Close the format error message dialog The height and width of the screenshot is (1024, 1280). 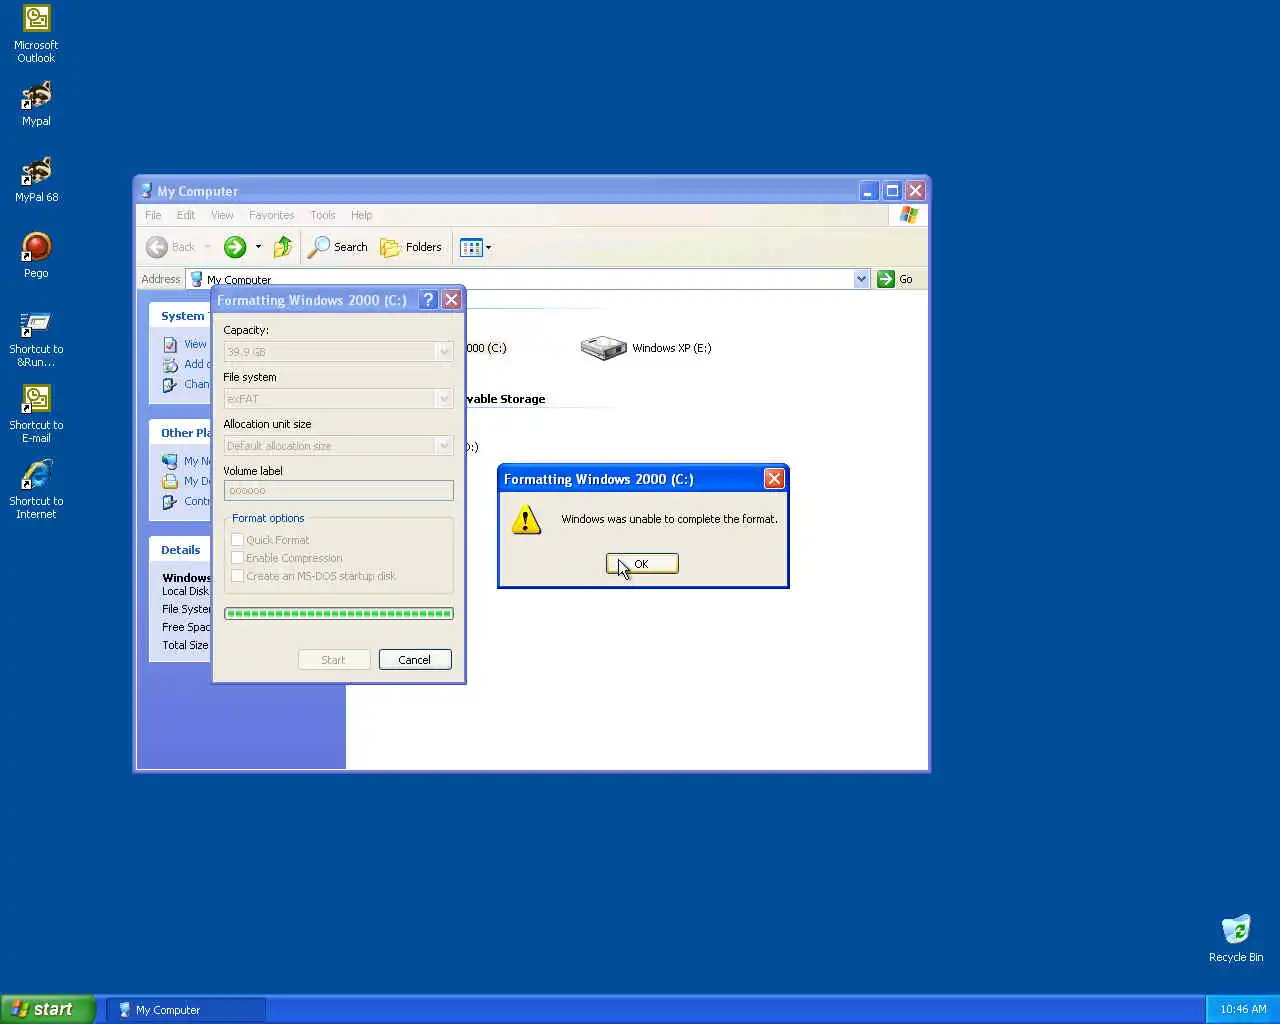(774, 479)
